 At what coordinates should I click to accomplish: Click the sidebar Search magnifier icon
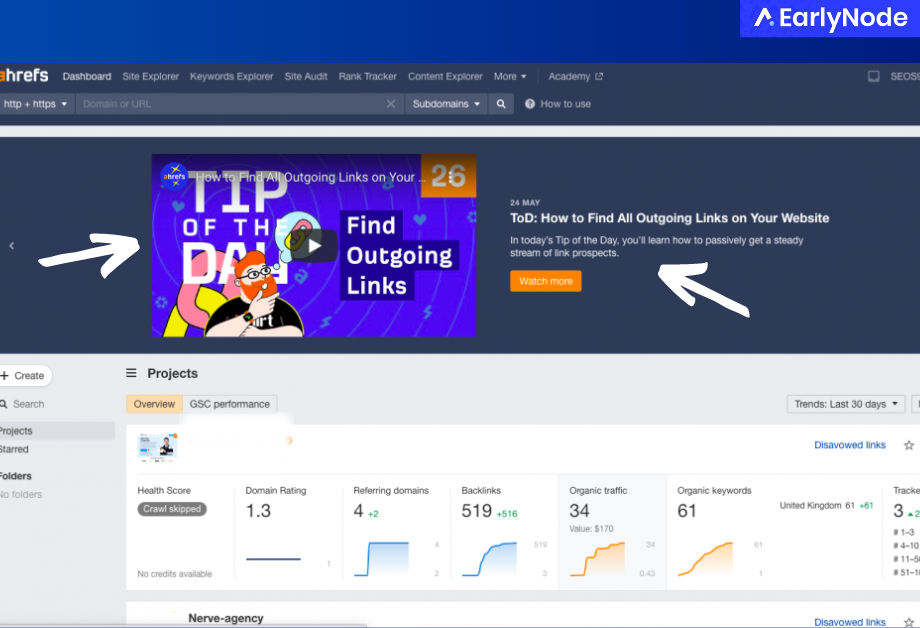tap(4, 404)
